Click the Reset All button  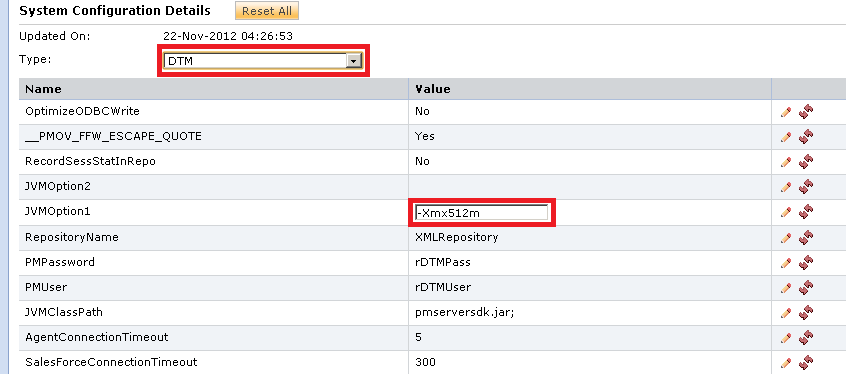tap(267, 11)
